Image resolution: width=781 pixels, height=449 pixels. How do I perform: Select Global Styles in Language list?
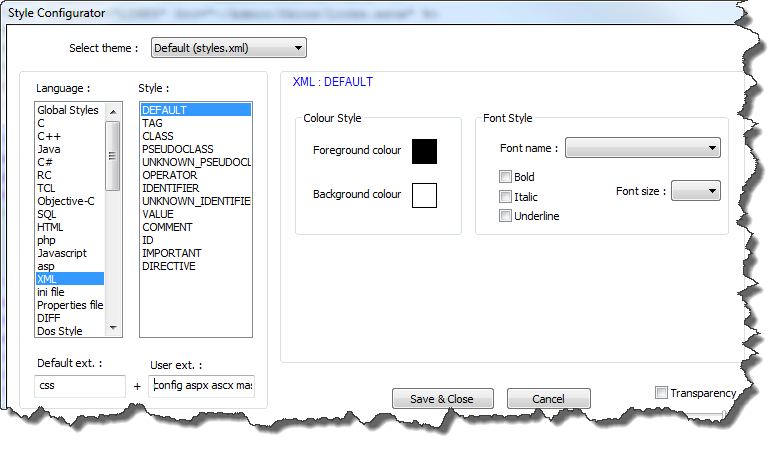[x=67, y=110]
